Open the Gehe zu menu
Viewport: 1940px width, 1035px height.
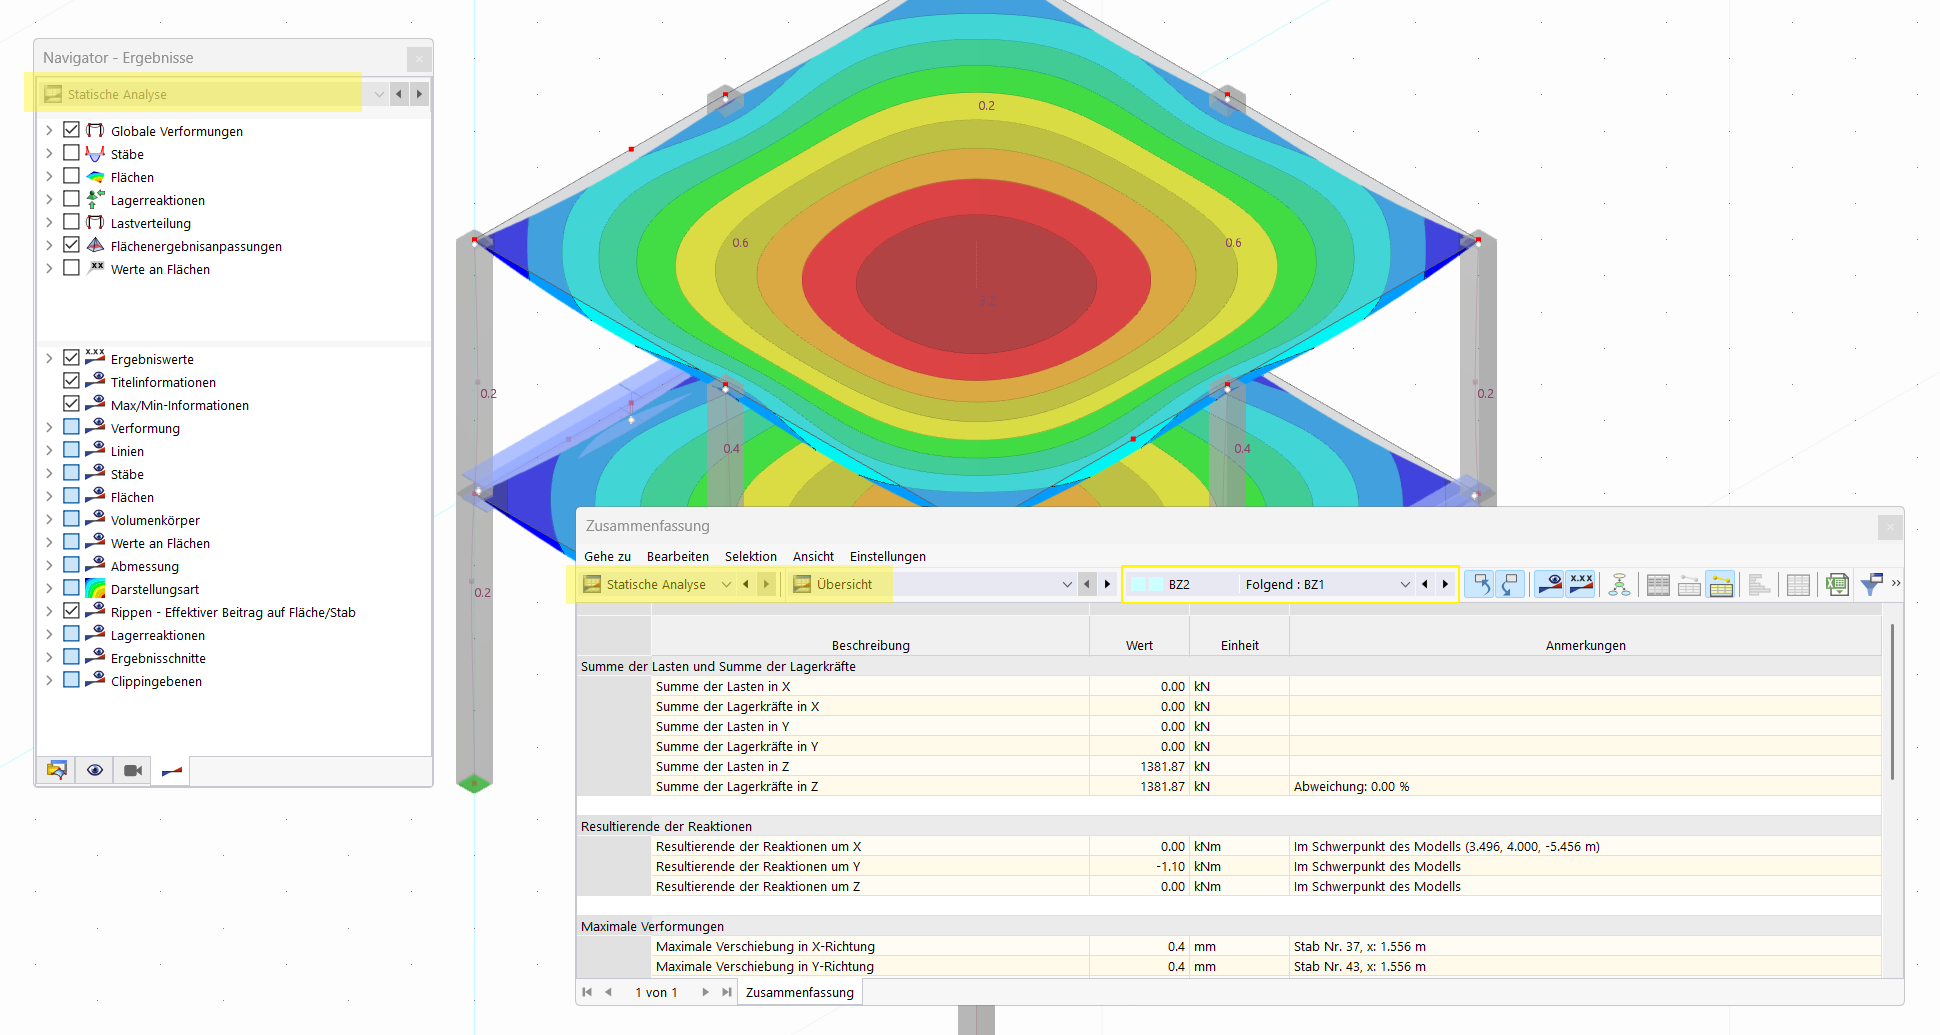607,556
